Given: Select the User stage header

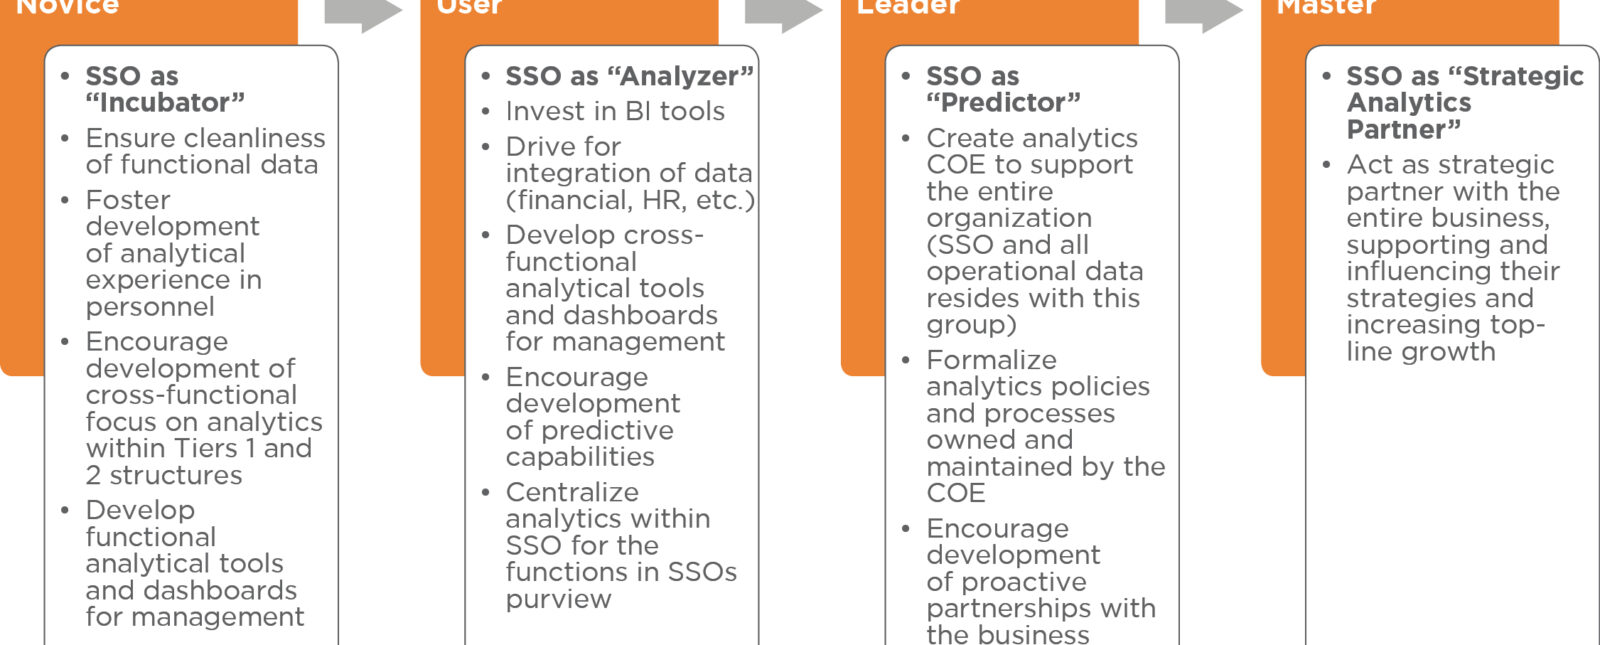Looking at the screenshot, I should (469, 8).
